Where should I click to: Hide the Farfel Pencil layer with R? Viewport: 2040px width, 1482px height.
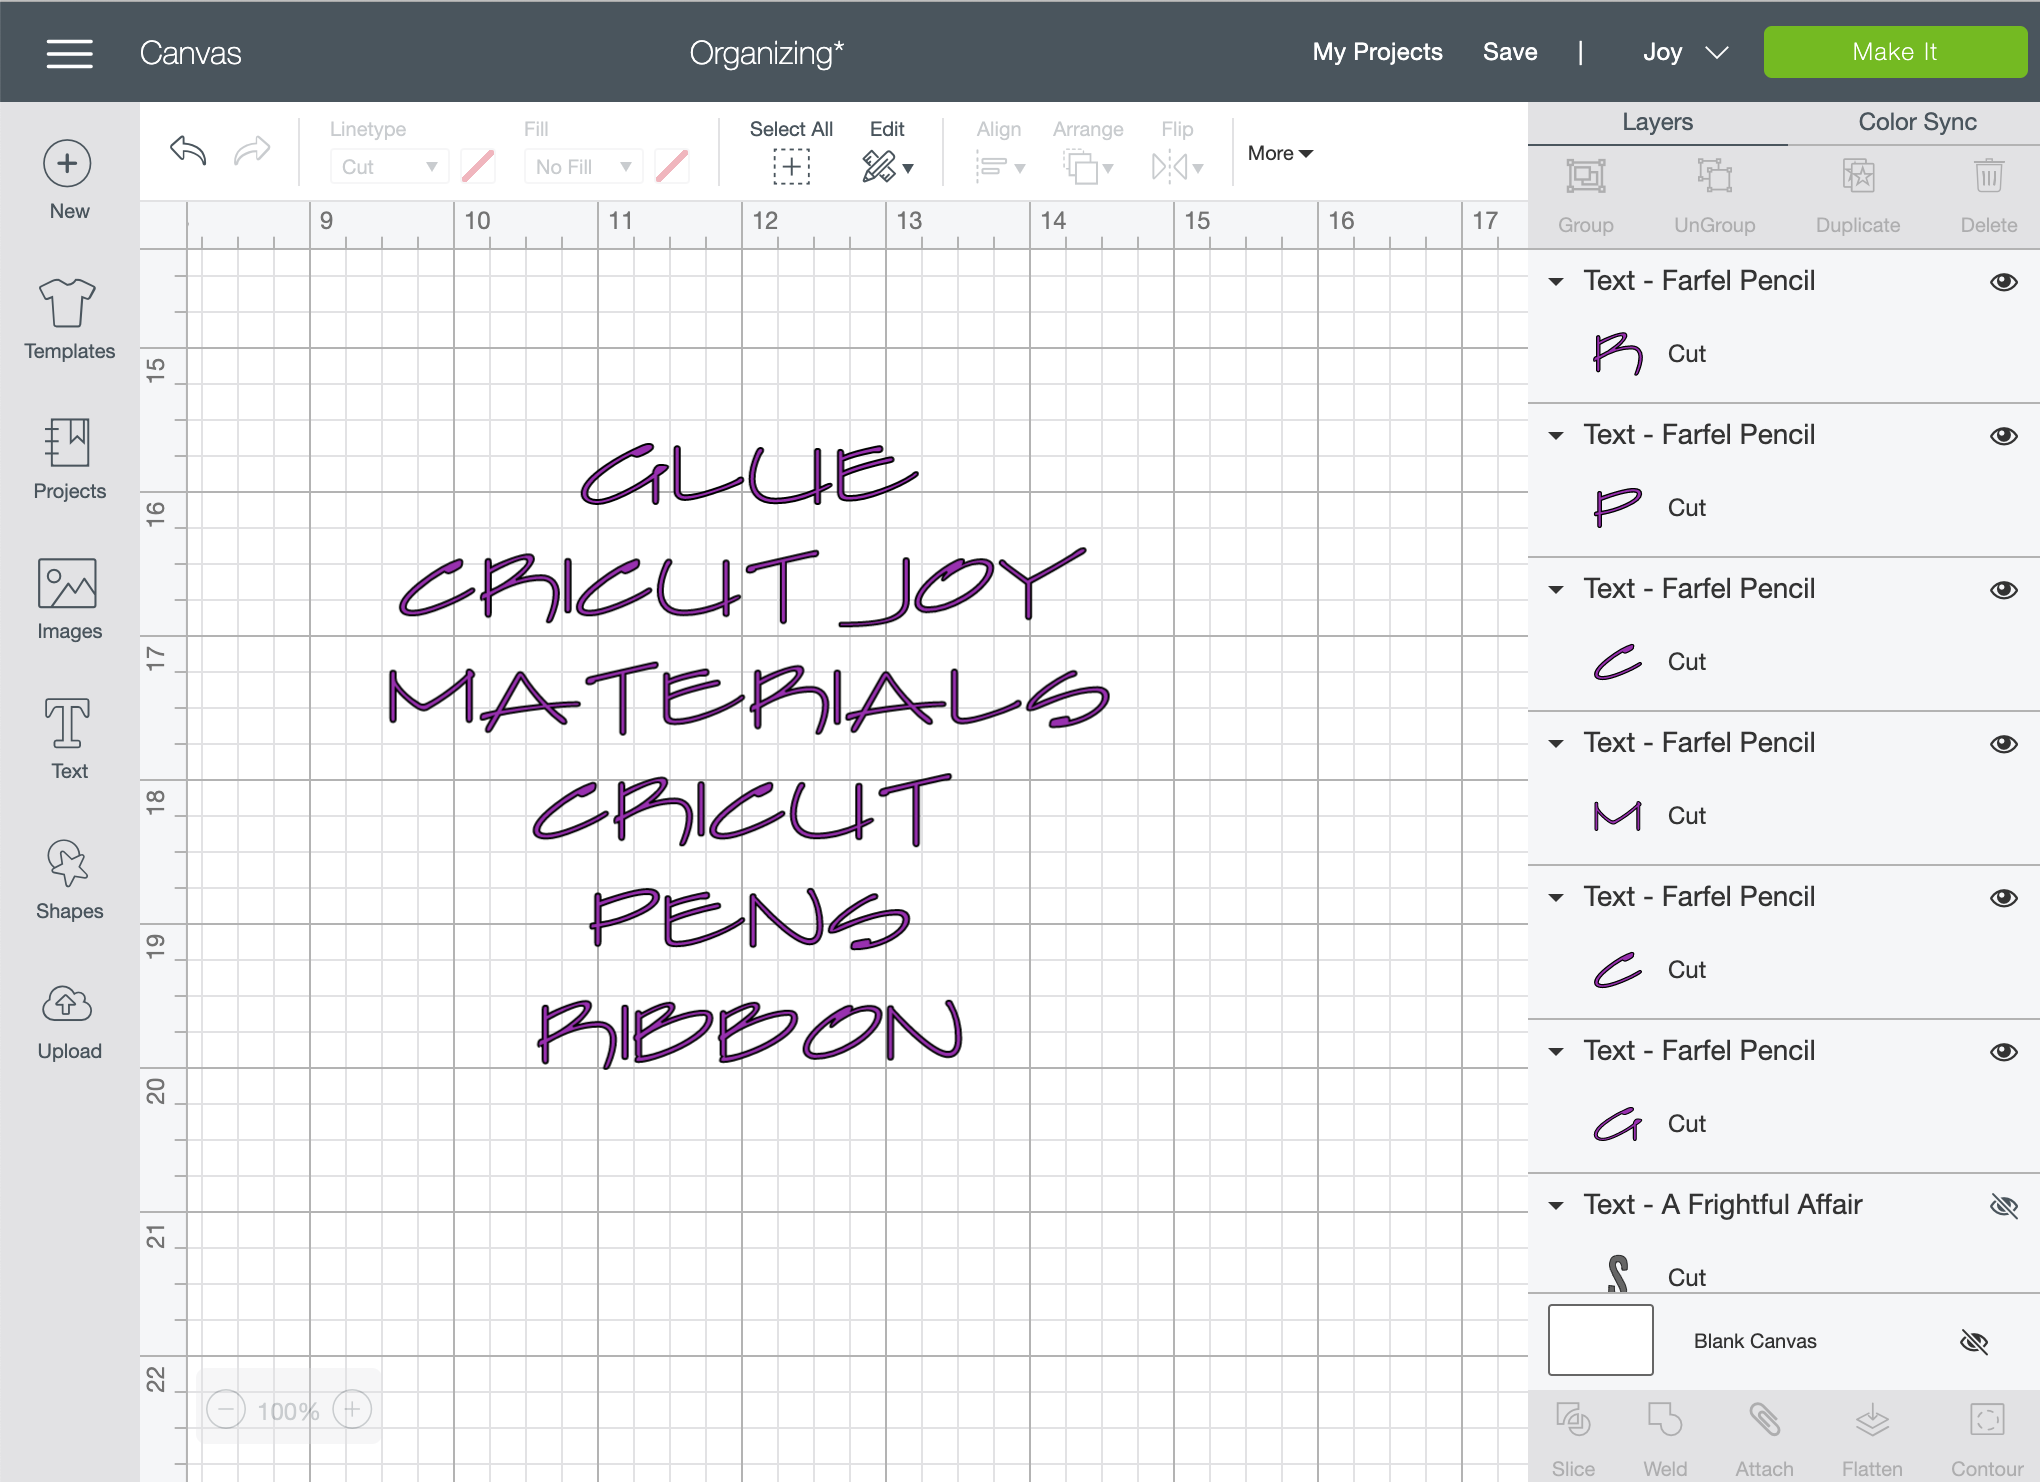pyautogui.click(x=2003, y=282)
